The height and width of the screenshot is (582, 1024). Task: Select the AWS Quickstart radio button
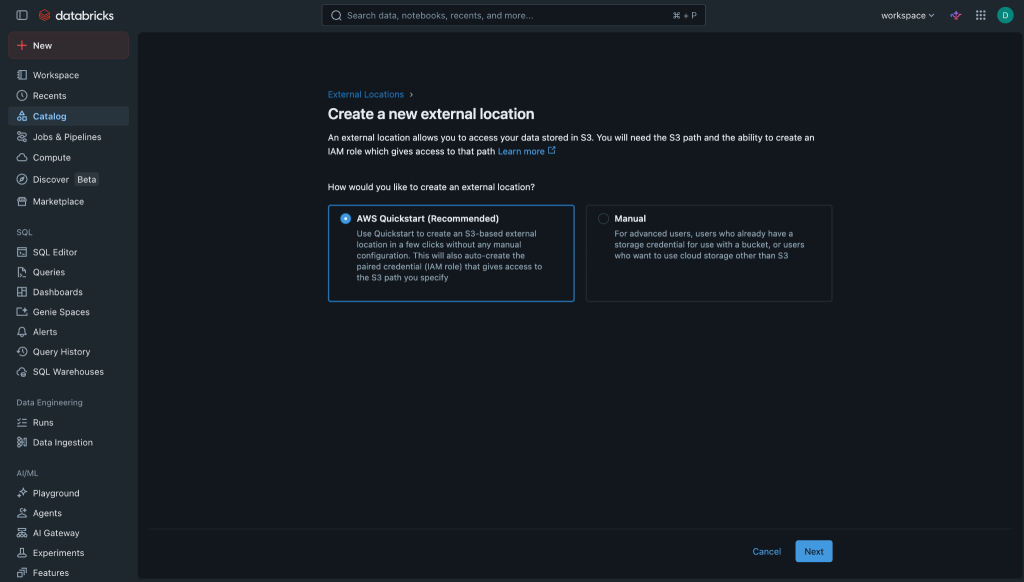[345, 219]
